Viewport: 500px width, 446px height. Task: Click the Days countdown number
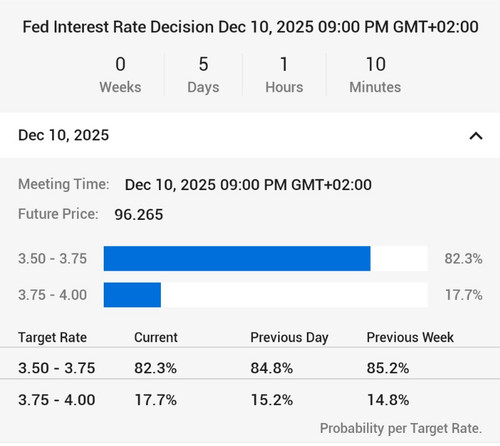pos(203,64)
